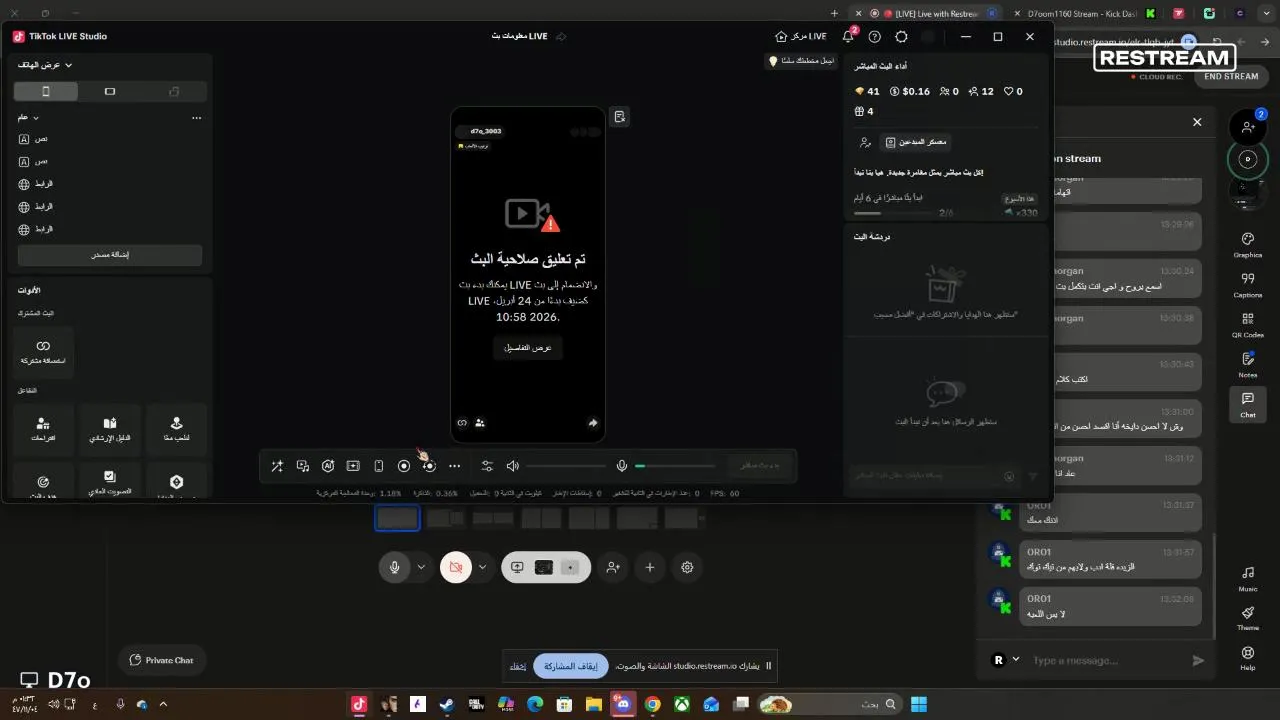Viewport: 1280px width, 720px height.
Task: Toggle the Restream camera off button
Action: coord(456,567)
